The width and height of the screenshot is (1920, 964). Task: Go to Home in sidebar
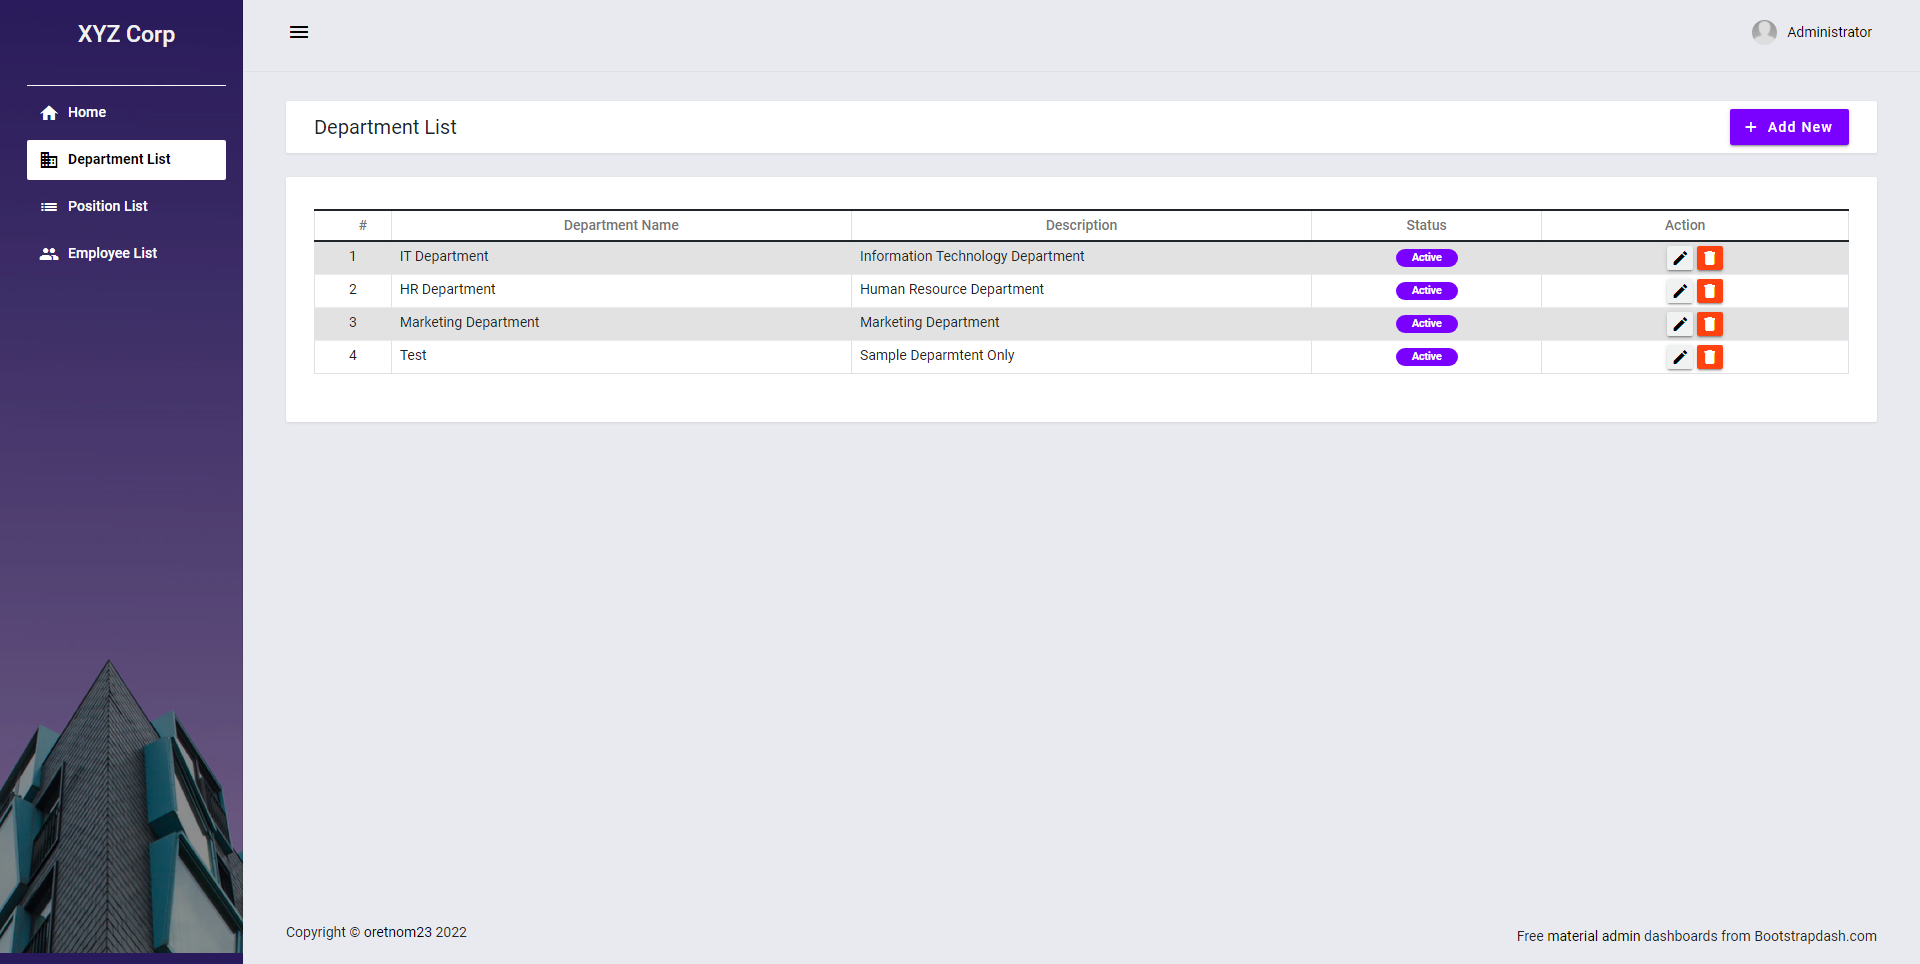click(x=87, y=113)
